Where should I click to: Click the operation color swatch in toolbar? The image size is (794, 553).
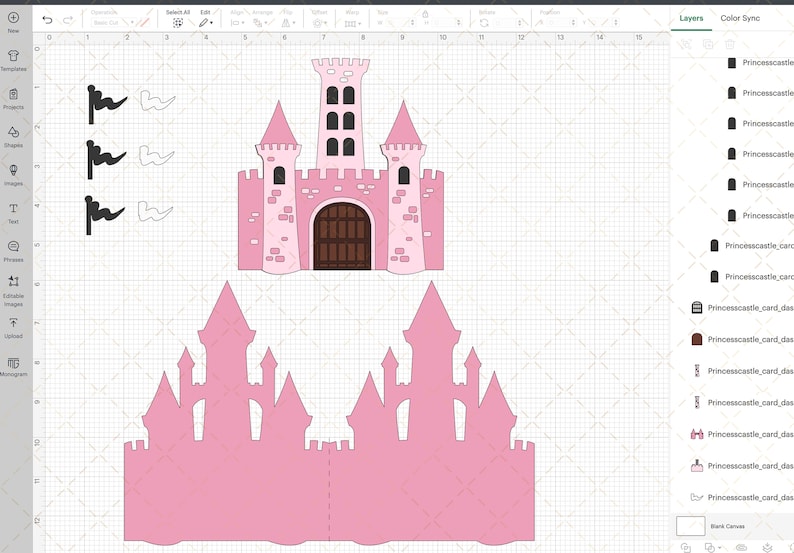tap(144, 23)
